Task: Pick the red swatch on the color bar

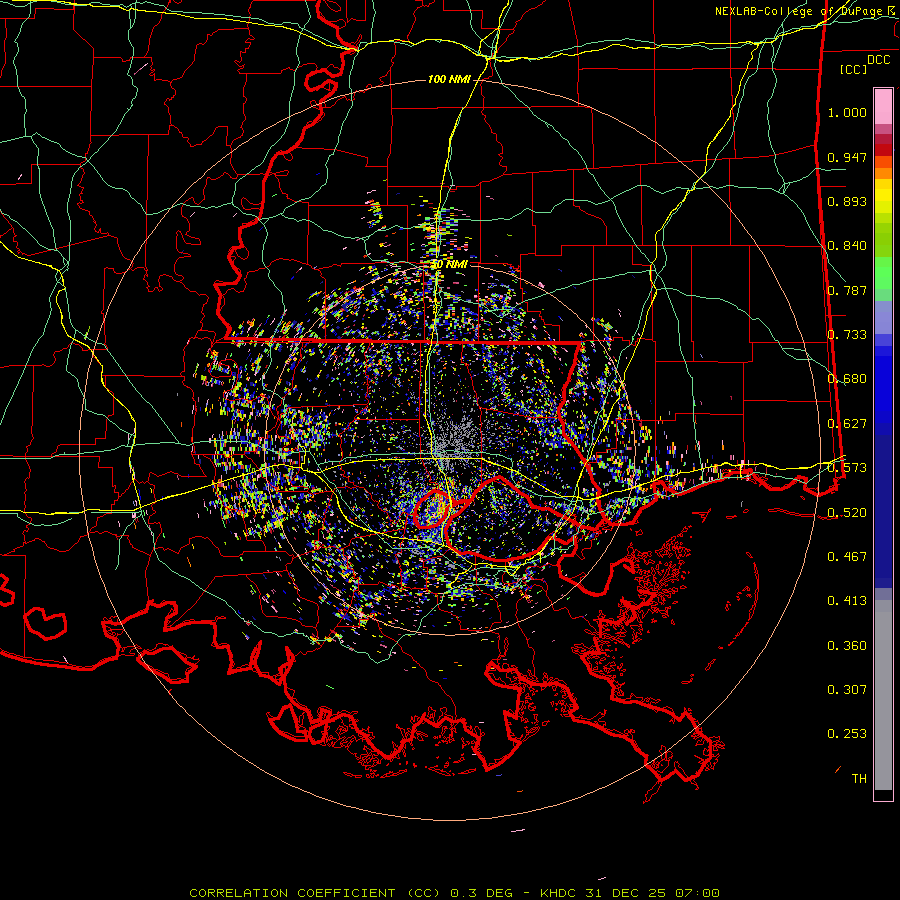Action: (x=883, y=150)
